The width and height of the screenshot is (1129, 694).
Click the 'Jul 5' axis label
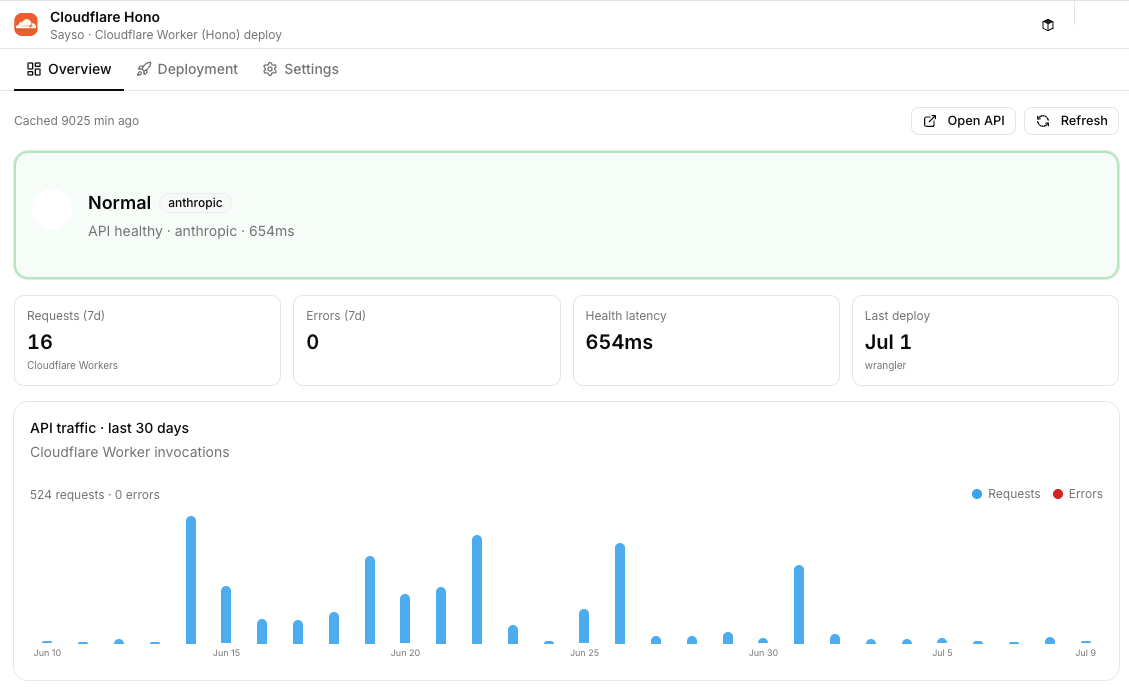tap(943, 653)
